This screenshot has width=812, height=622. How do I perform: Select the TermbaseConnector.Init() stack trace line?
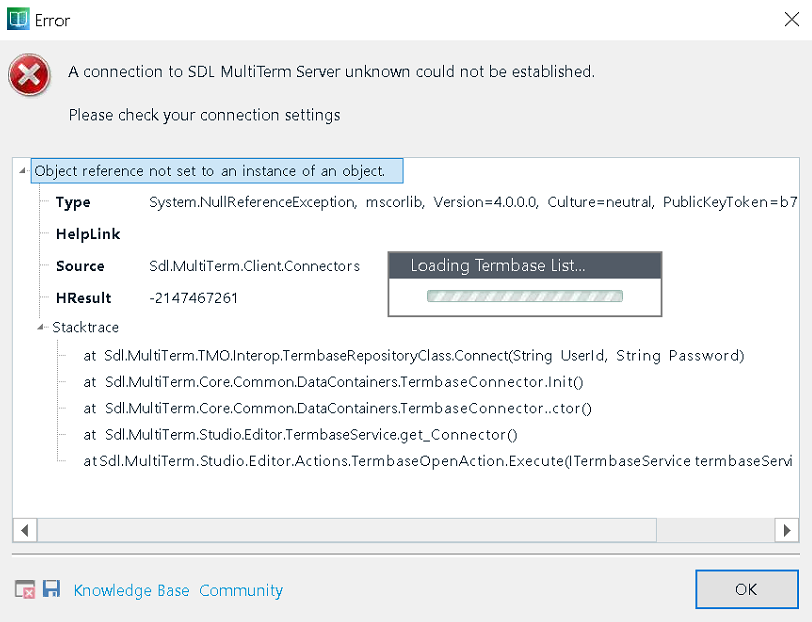click(x=334, y=382)
